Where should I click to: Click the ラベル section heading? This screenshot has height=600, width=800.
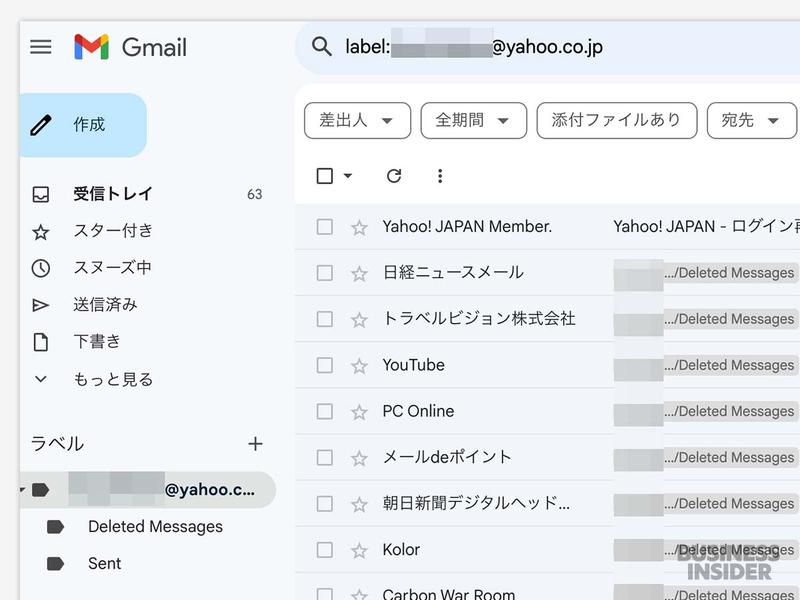point(57,444)
